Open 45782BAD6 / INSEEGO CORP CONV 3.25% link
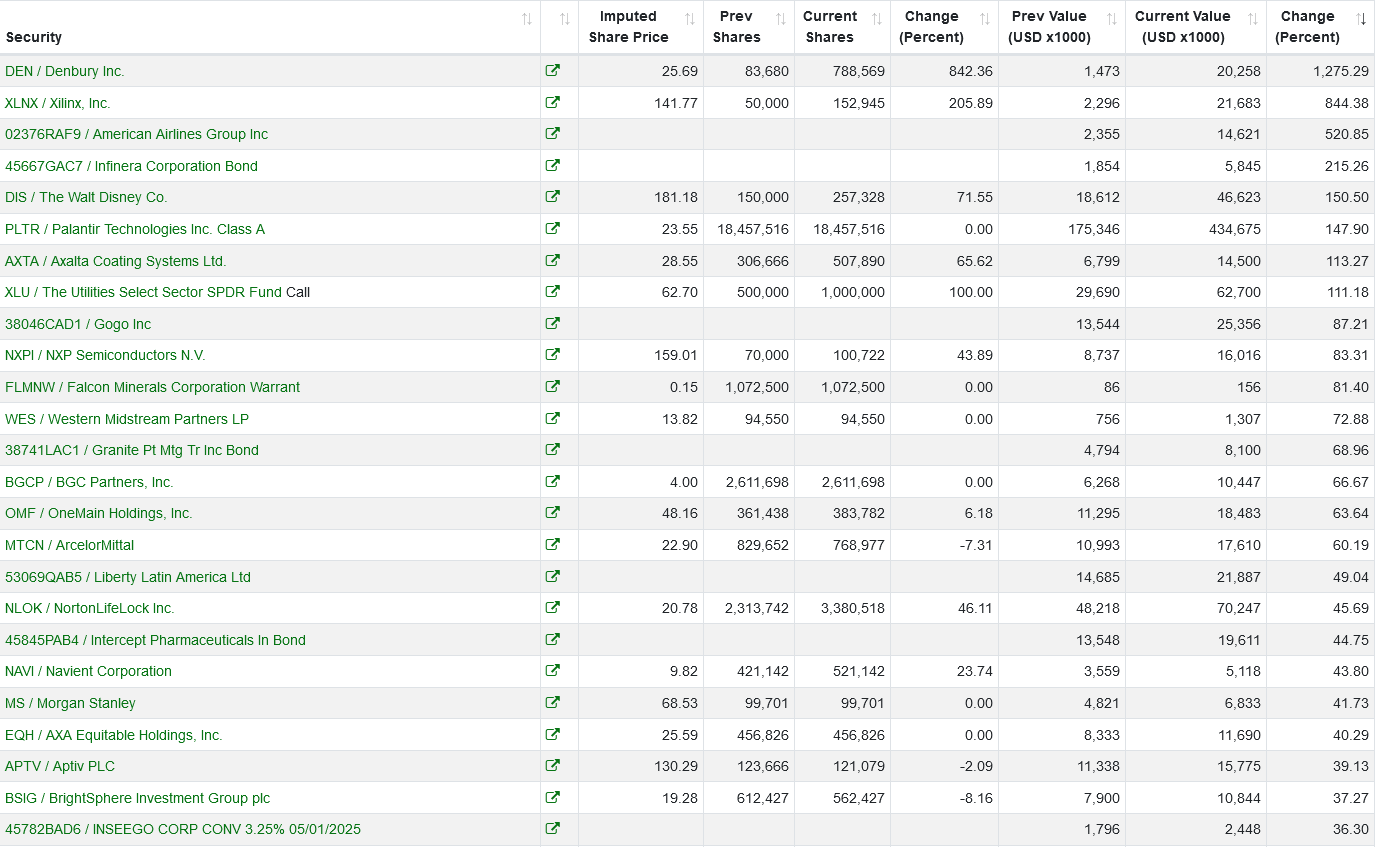The image size is (1382, 847). [x=183, y=829]
